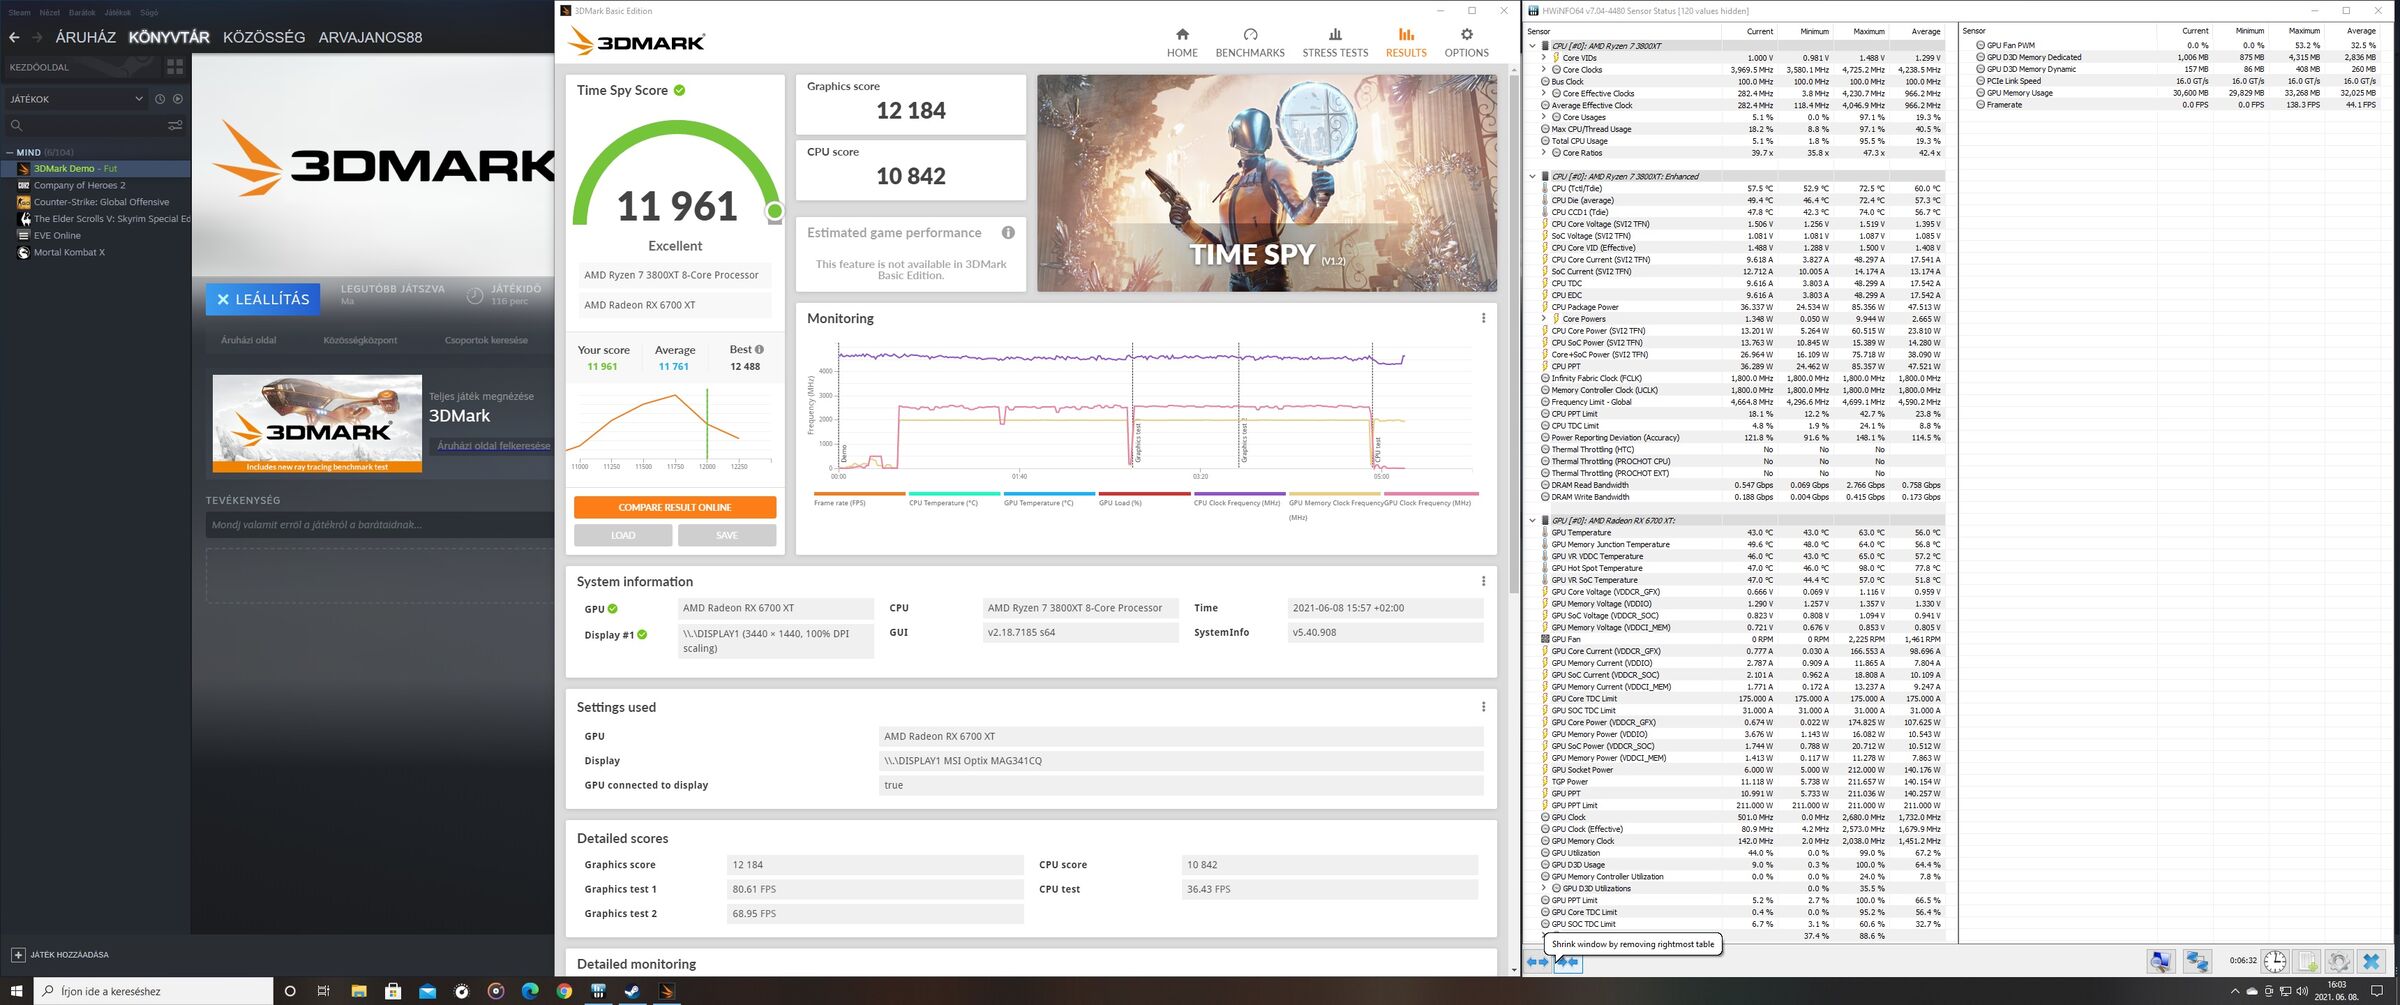Click HWiNFO blue X close sensors icon
The image size is (2400, 1005).
click(x=2371, y=961)
